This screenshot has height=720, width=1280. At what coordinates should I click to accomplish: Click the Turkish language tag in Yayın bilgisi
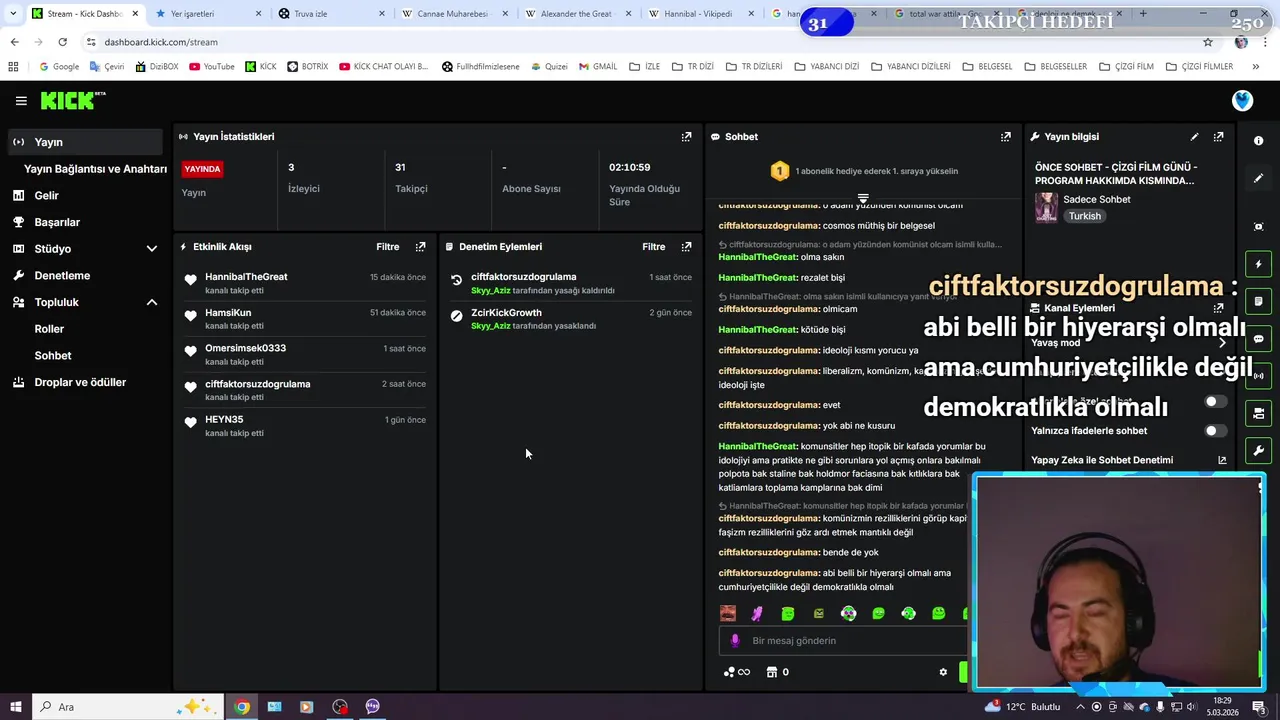1084,216
